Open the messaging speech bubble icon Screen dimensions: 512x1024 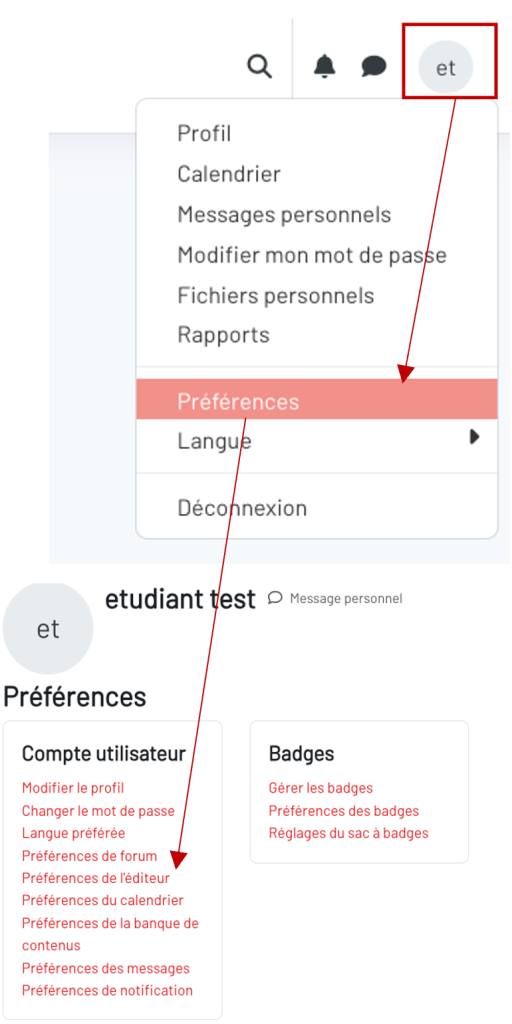374,67
